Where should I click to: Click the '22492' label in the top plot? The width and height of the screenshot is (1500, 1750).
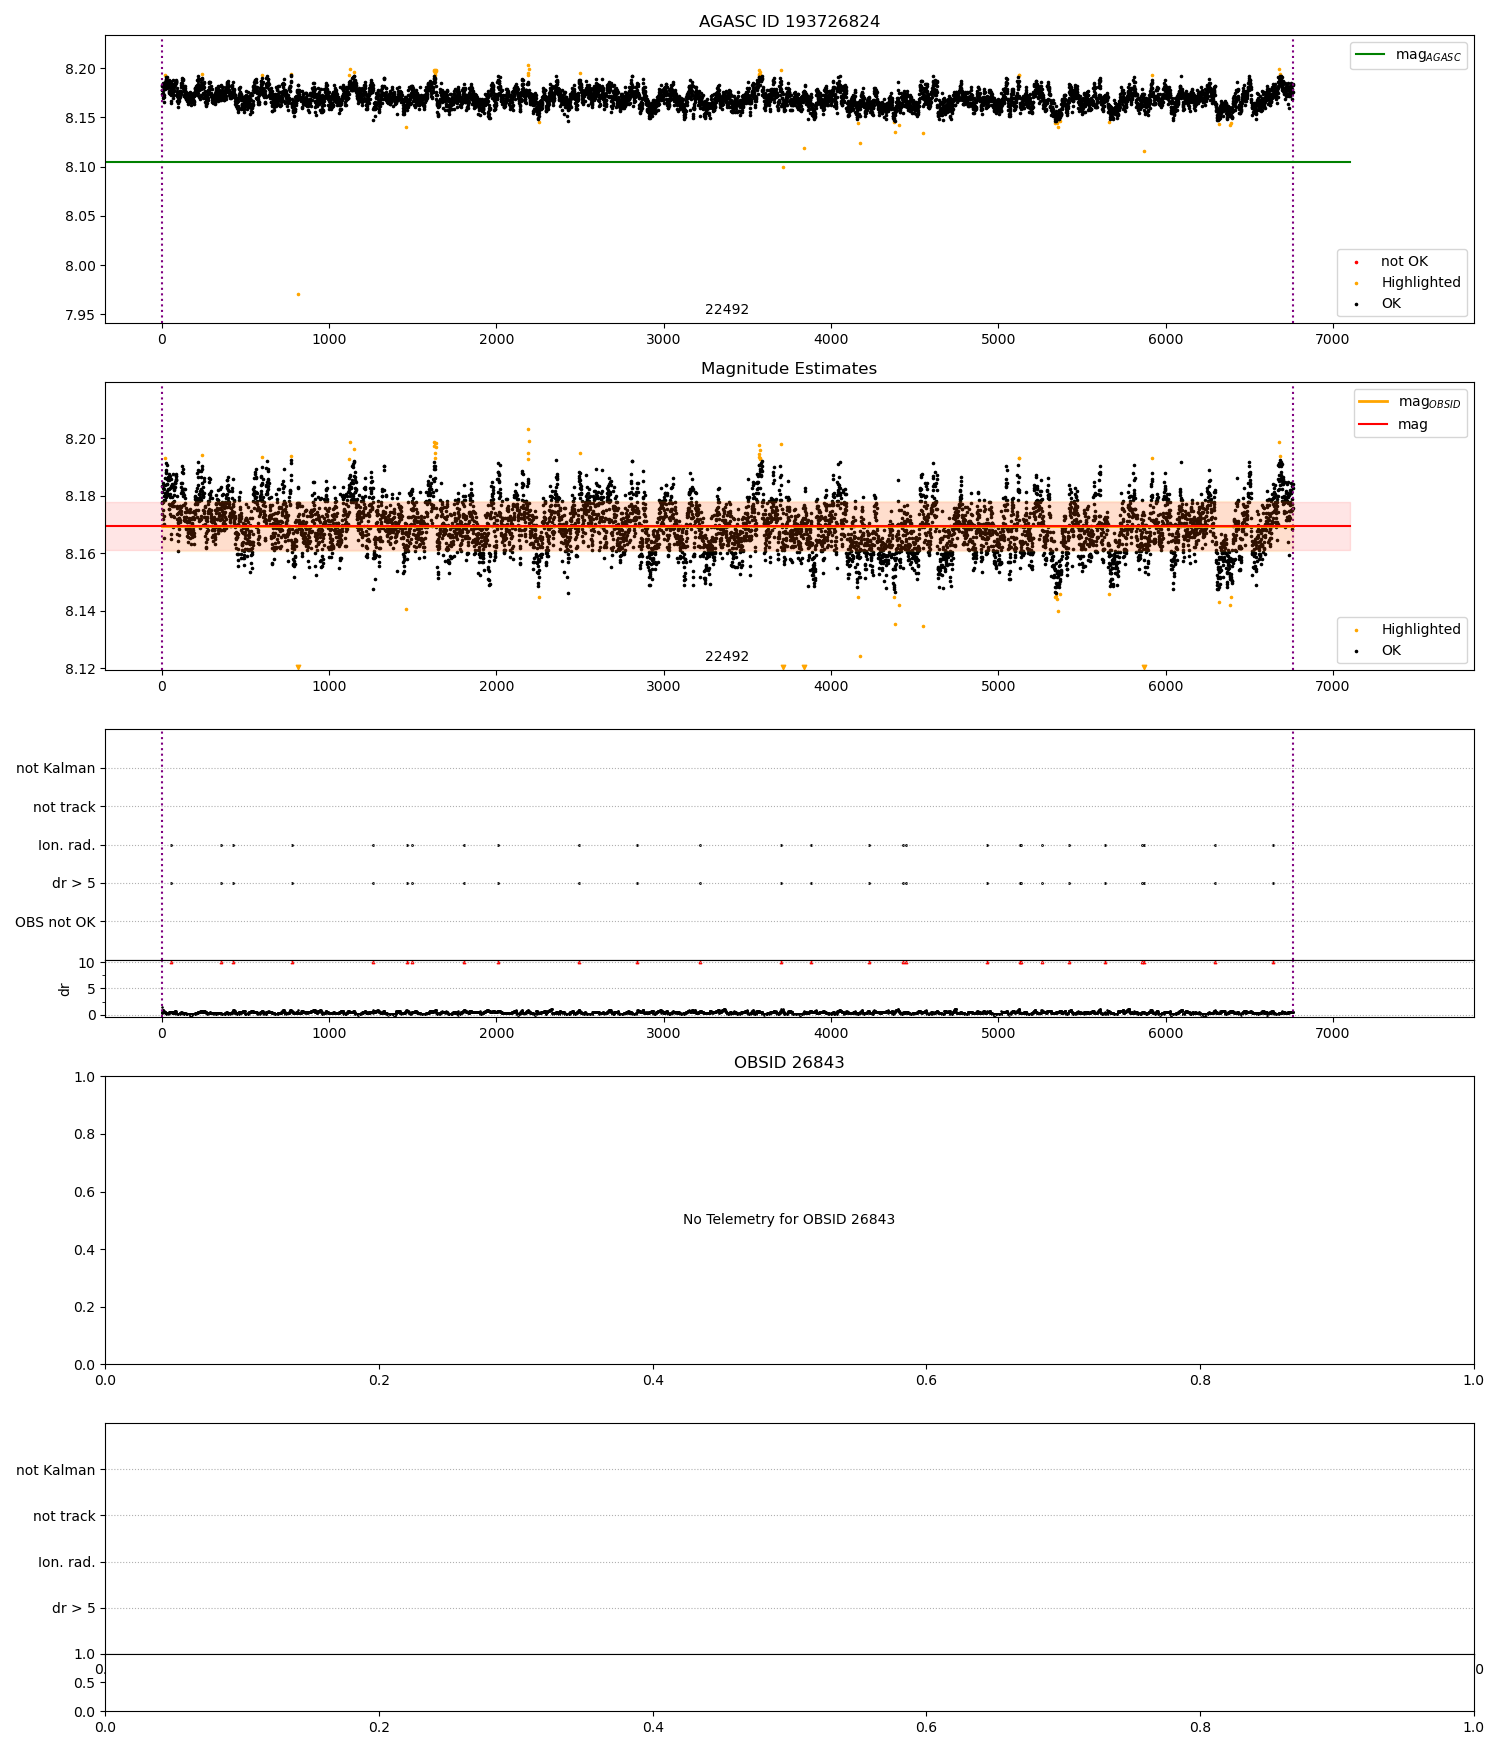pos(727,309)
